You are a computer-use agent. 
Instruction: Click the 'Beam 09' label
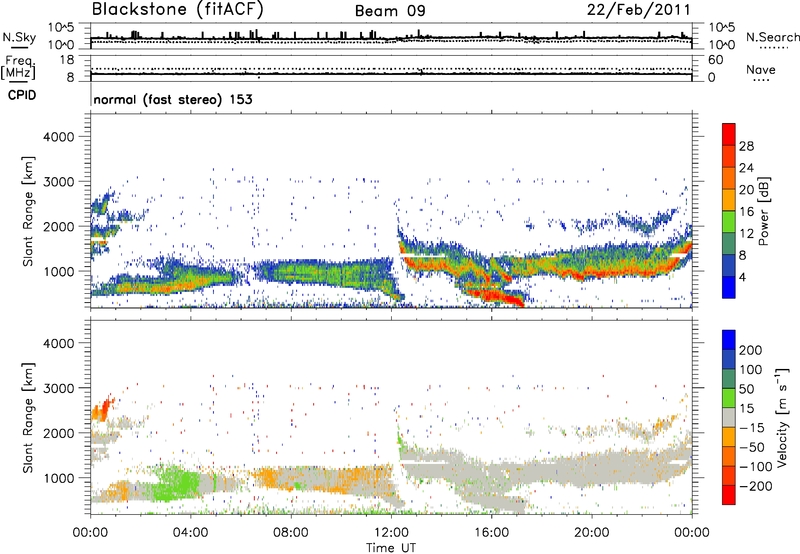390,11
